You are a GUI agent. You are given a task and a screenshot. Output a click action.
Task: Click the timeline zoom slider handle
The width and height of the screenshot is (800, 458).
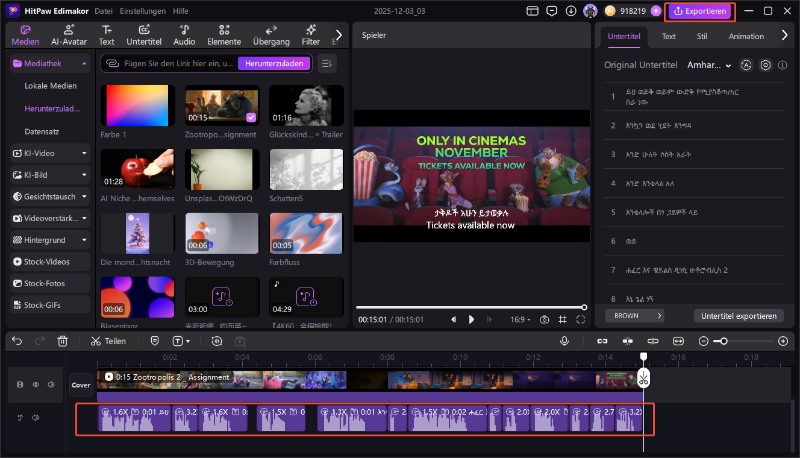(722, 341)
